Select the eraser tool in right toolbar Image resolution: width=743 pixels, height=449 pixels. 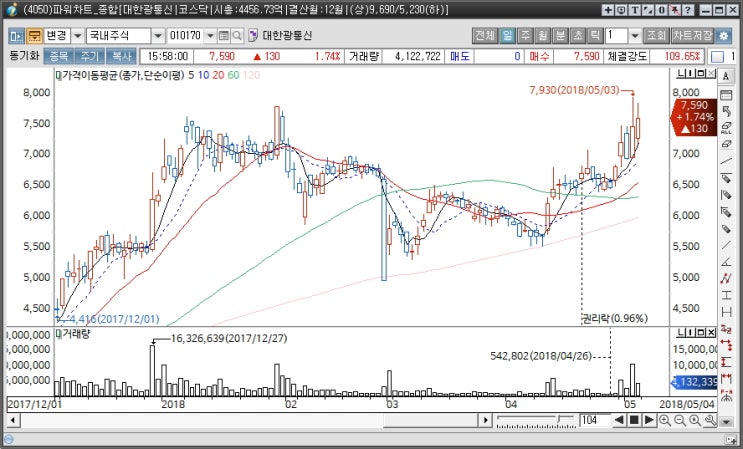[x=726, y=144]
